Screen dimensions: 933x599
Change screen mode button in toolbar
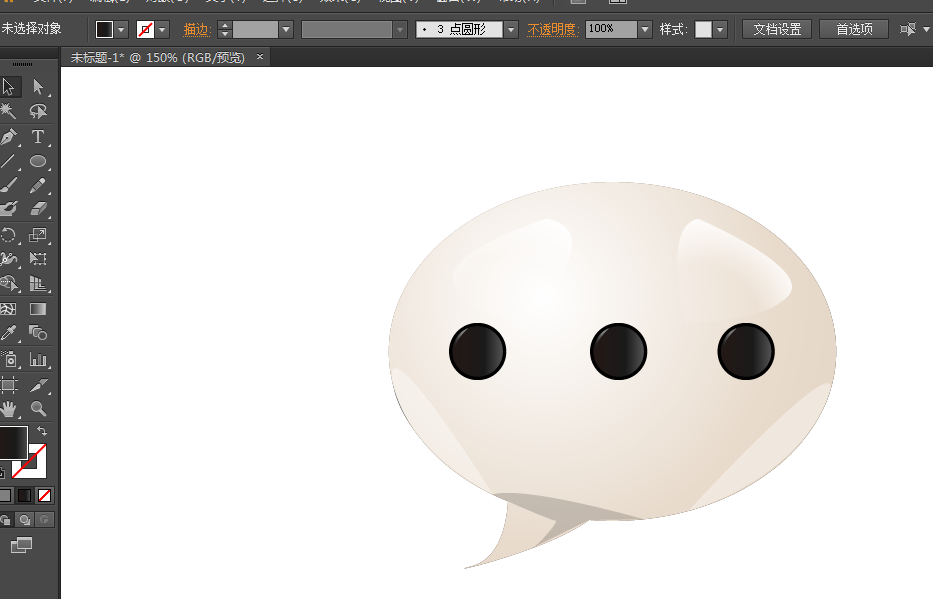point(21,545)
